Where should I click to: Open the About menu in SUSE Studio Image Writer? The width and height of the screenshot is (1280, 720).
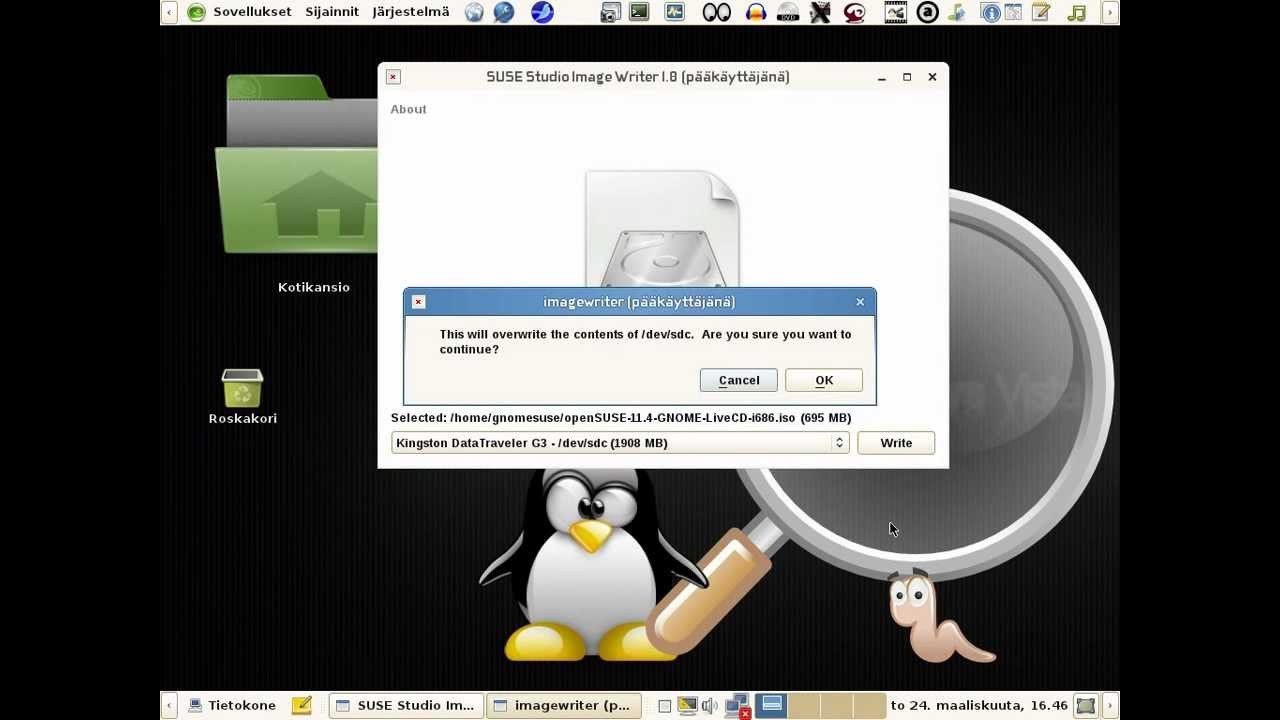pos(408,109)
